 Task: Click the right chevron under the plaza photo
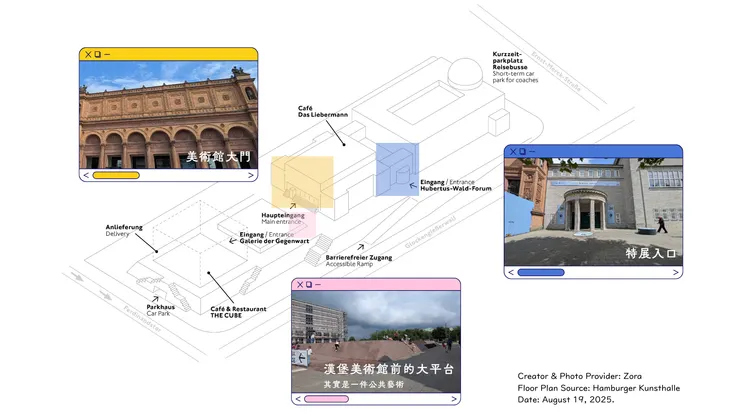454,399
